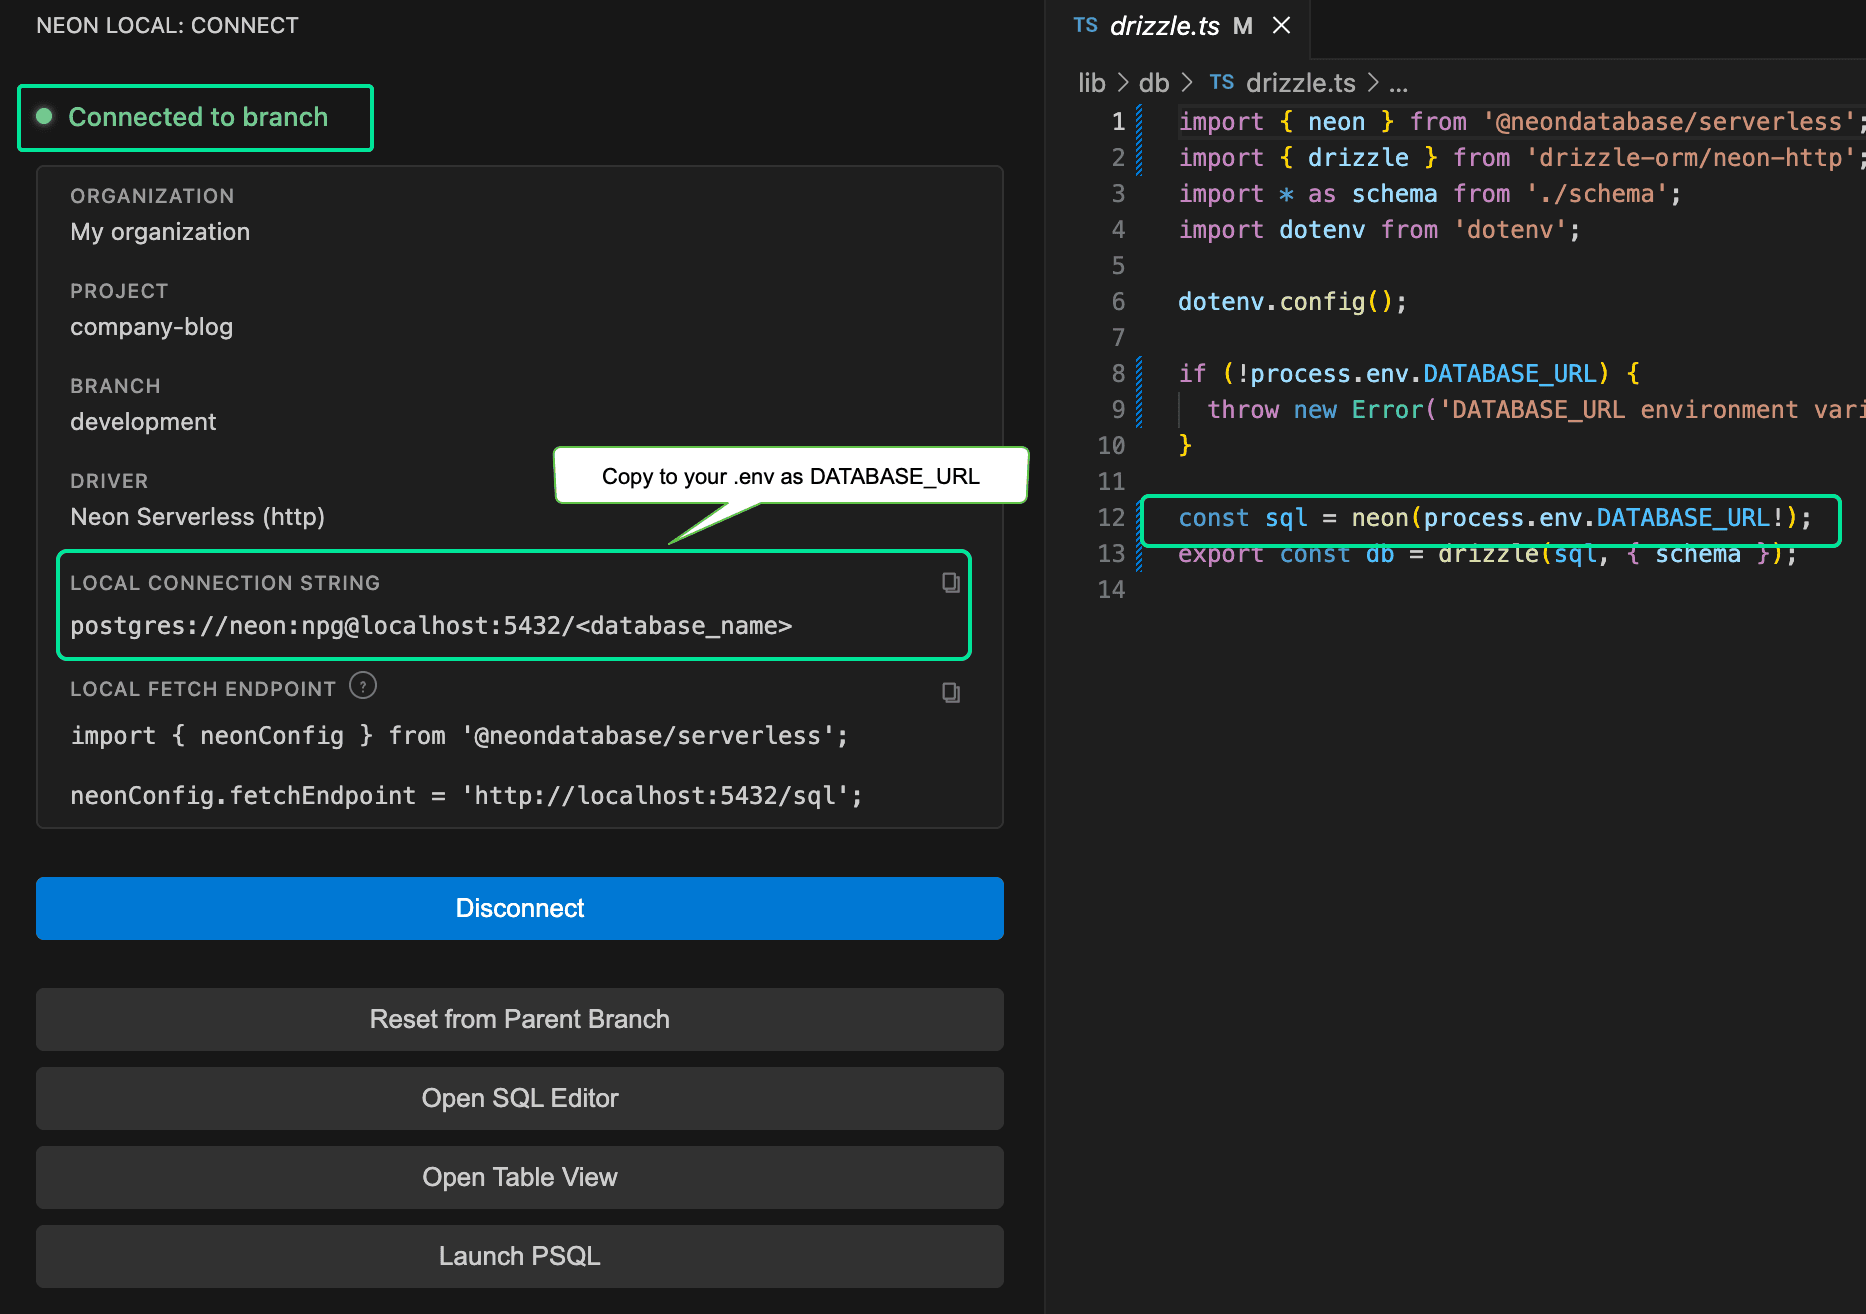The height and width of the screenshot is (1314, 1866).
Task: Close the drizzle.ts editor tab
Action: (x=1281, y=26)
